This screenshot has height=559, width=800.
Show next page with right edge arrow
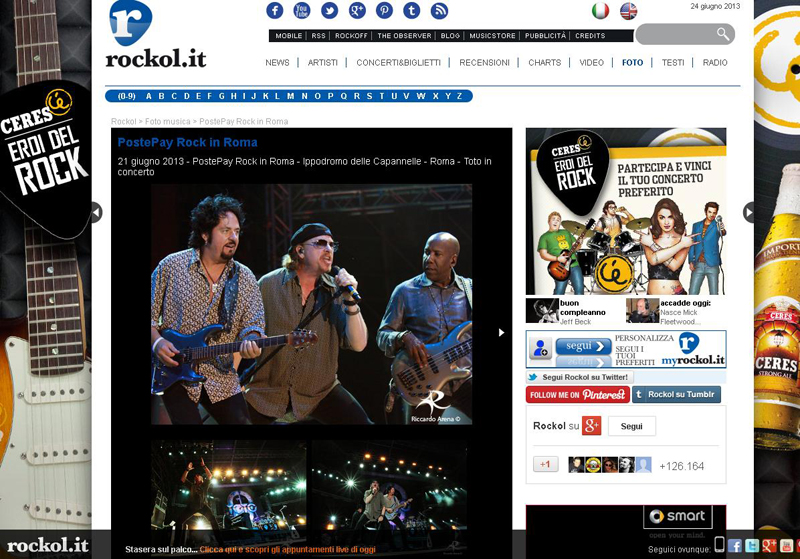pos(748,213)
